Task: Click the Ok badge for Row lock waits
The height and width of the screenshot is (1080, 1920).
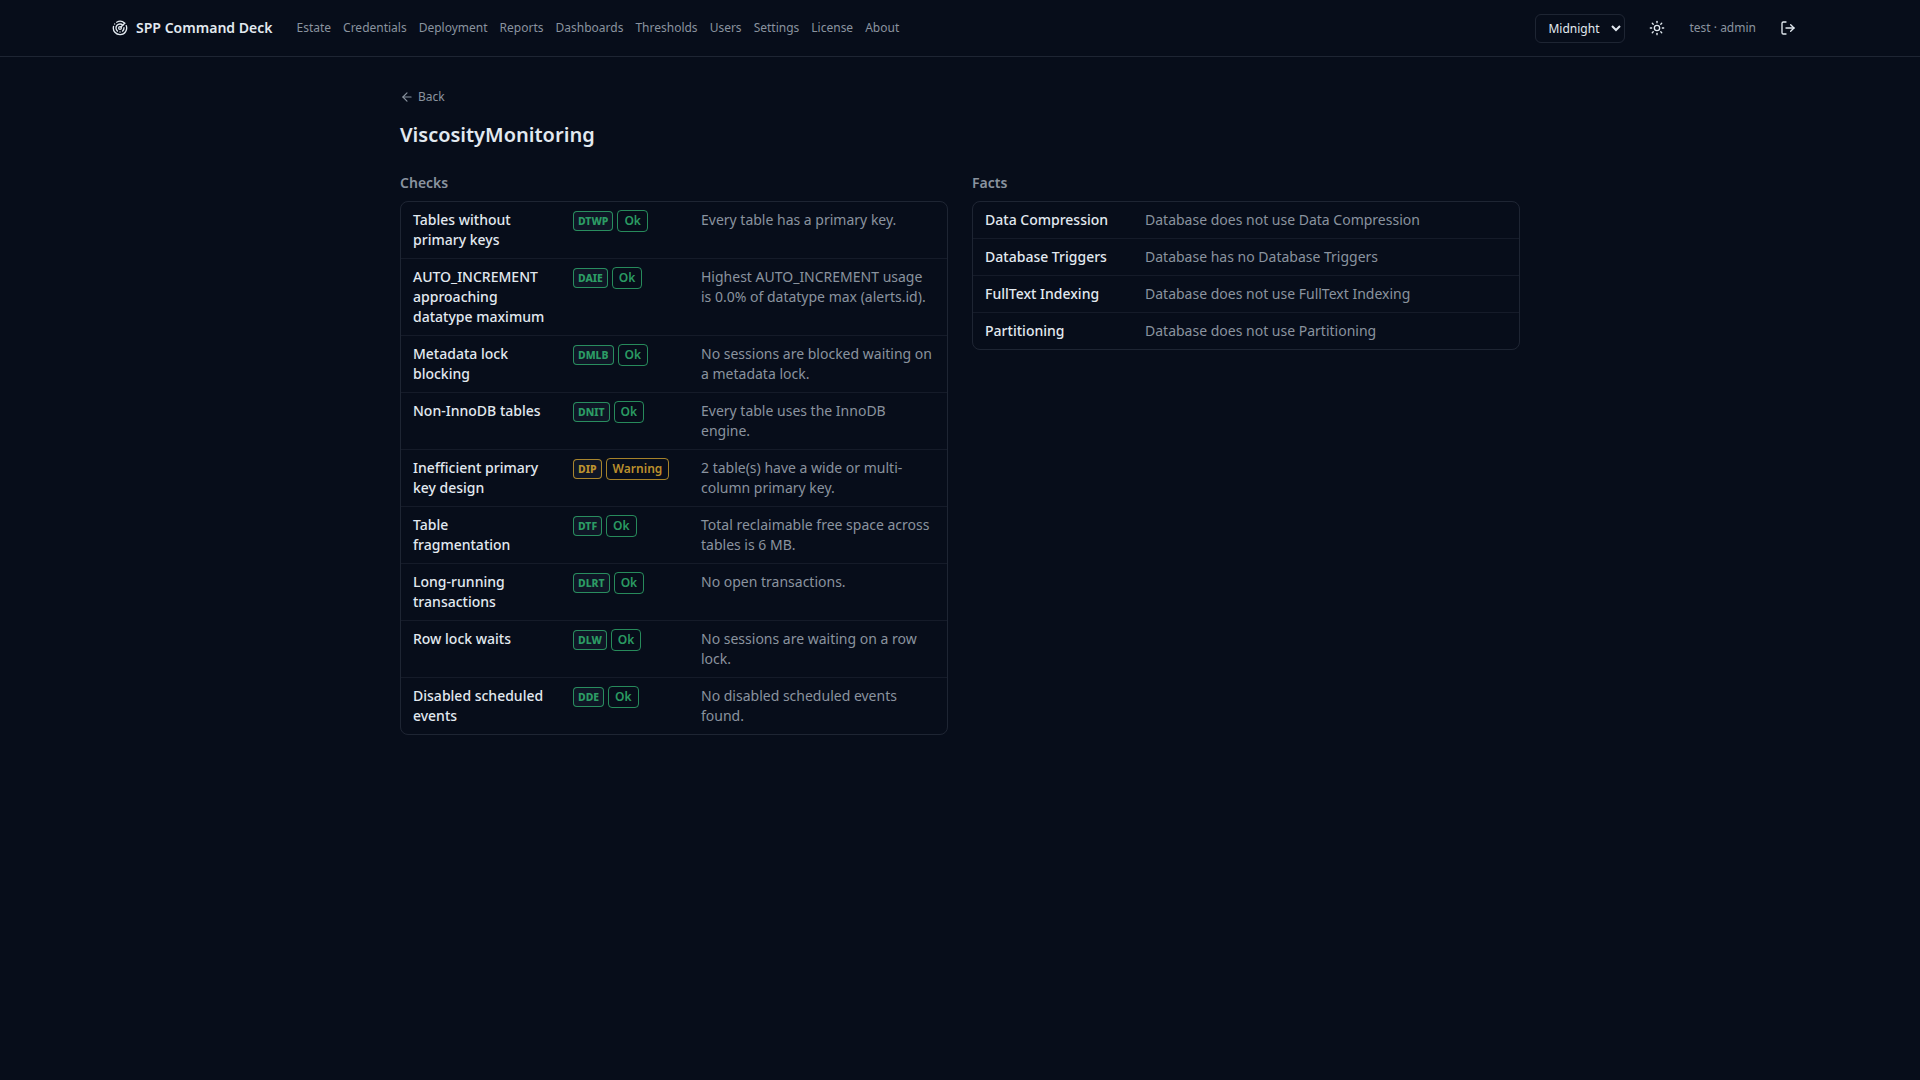Action: 626,640
